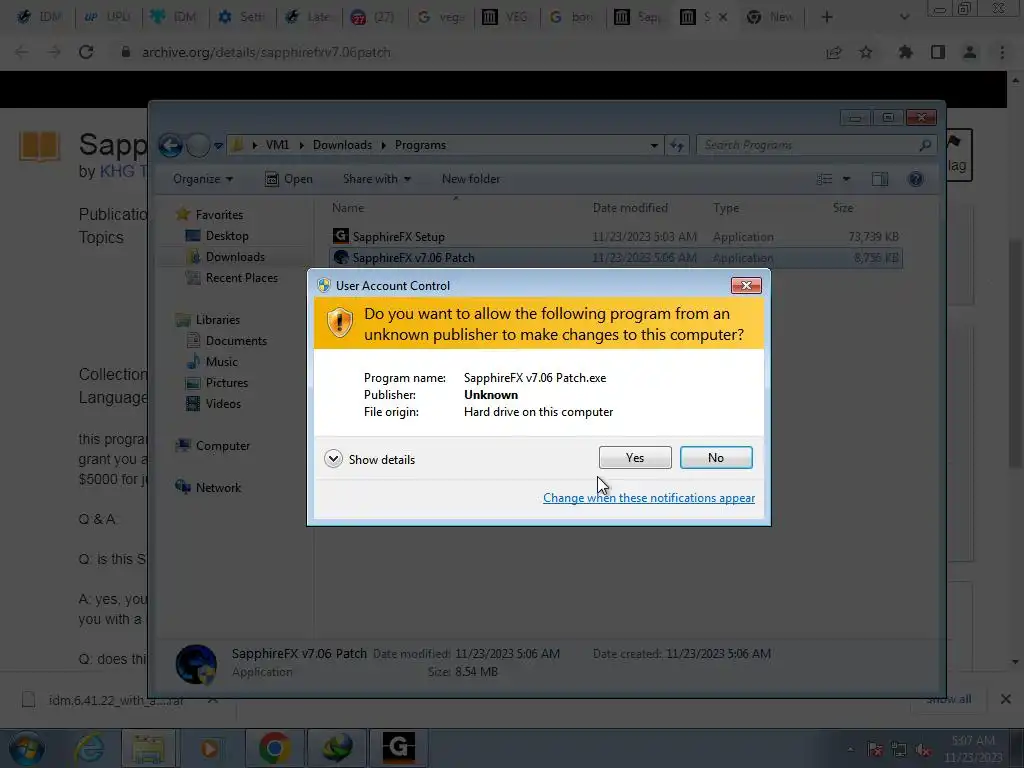Viewport: 1024px width, 768px height.
Task: Open Change when these notifications appear link
Action: 648,498
